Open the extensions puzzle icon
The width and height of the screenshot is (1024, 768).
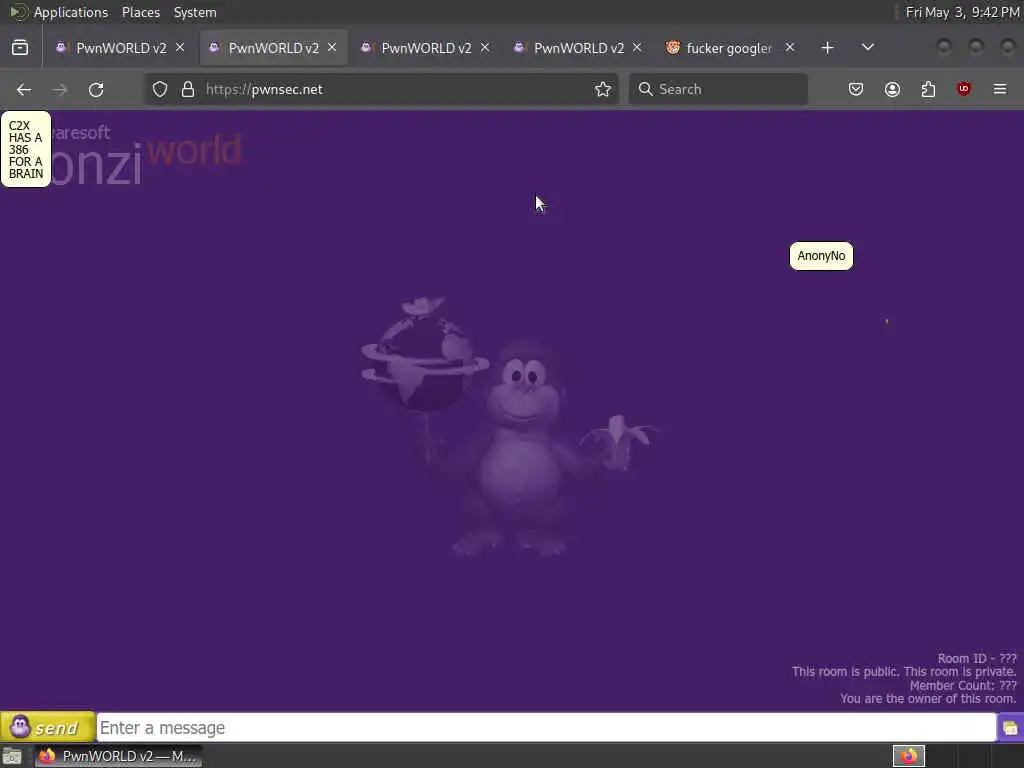coord(928,89)
